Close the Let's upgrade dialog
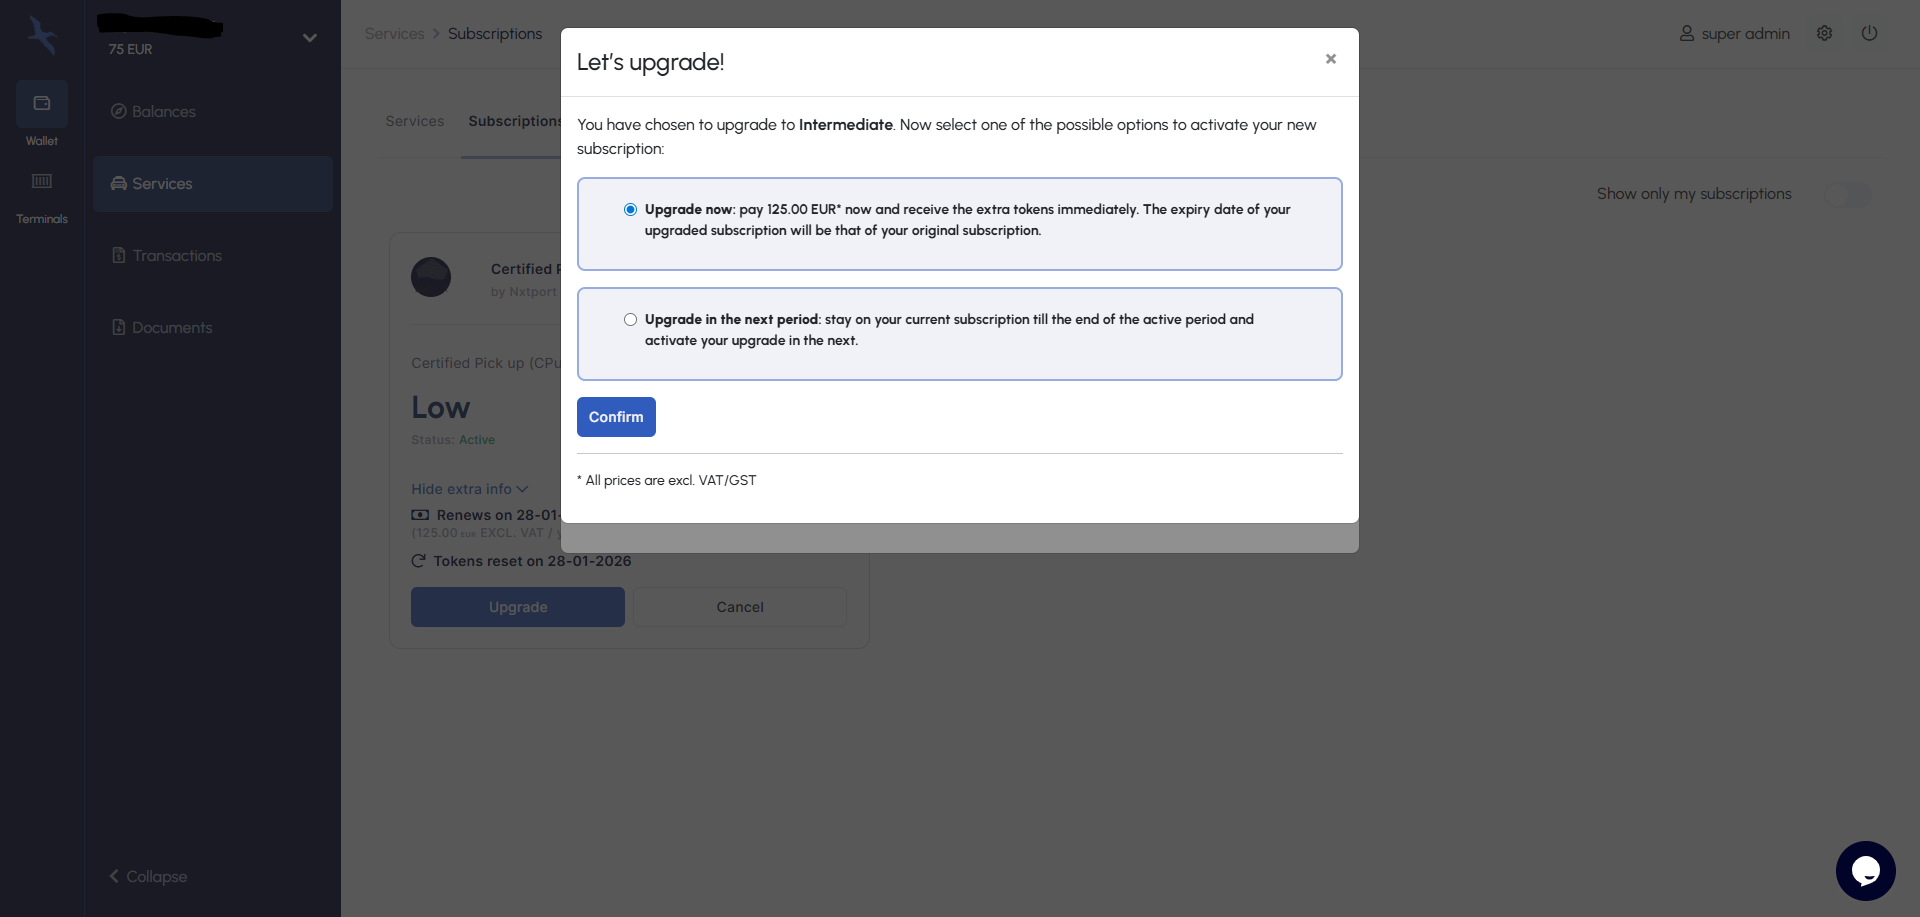 click(1330, 59)
